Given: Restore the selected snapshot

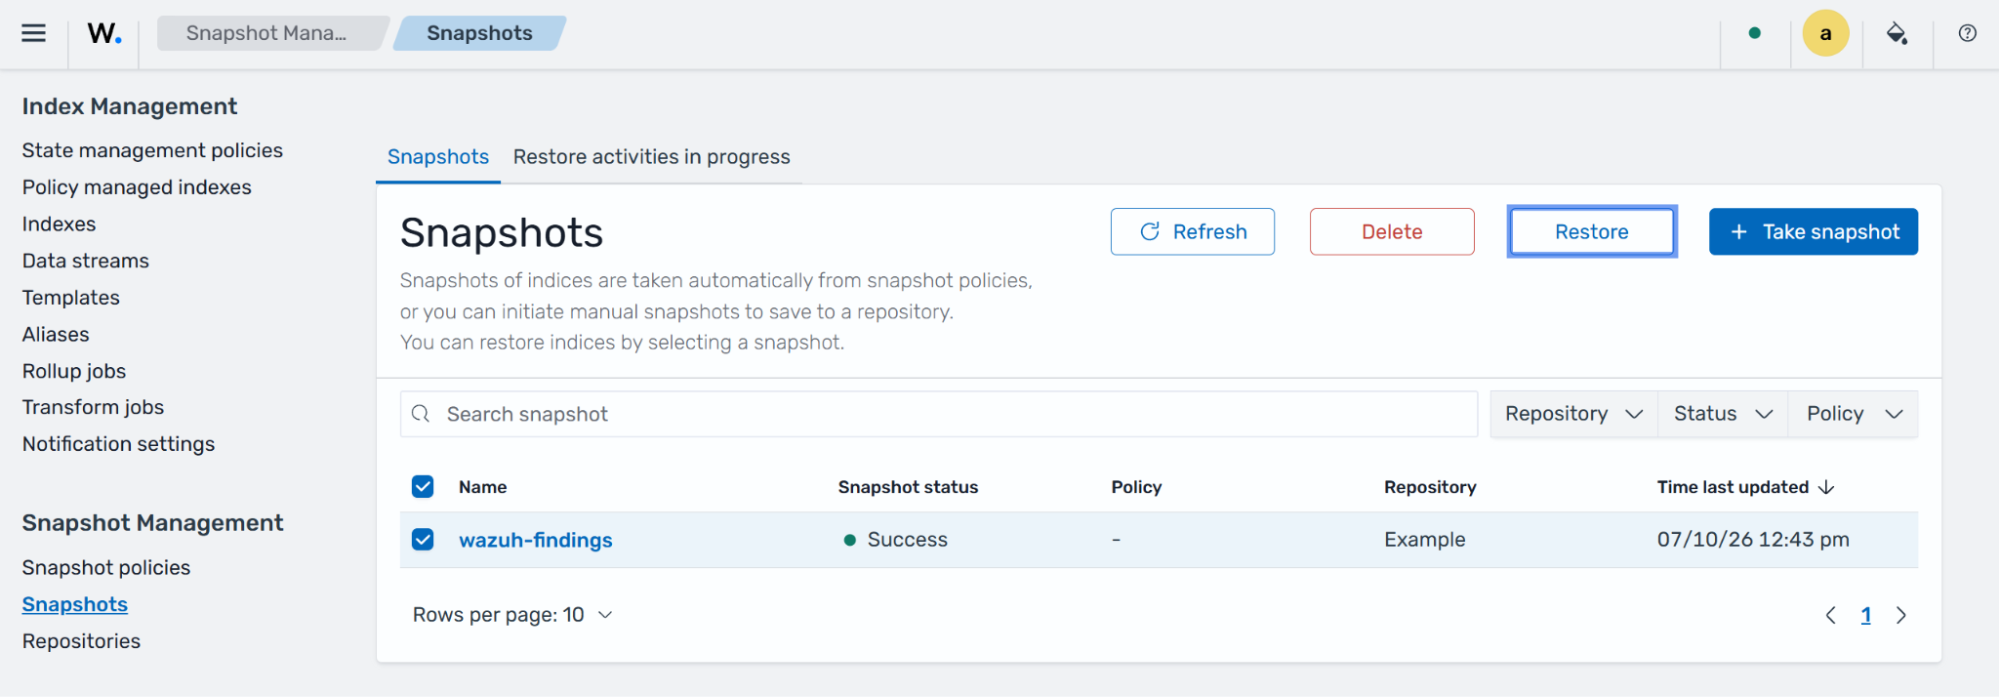Looking at the screenshot, I should click(x=1592, y=232).
